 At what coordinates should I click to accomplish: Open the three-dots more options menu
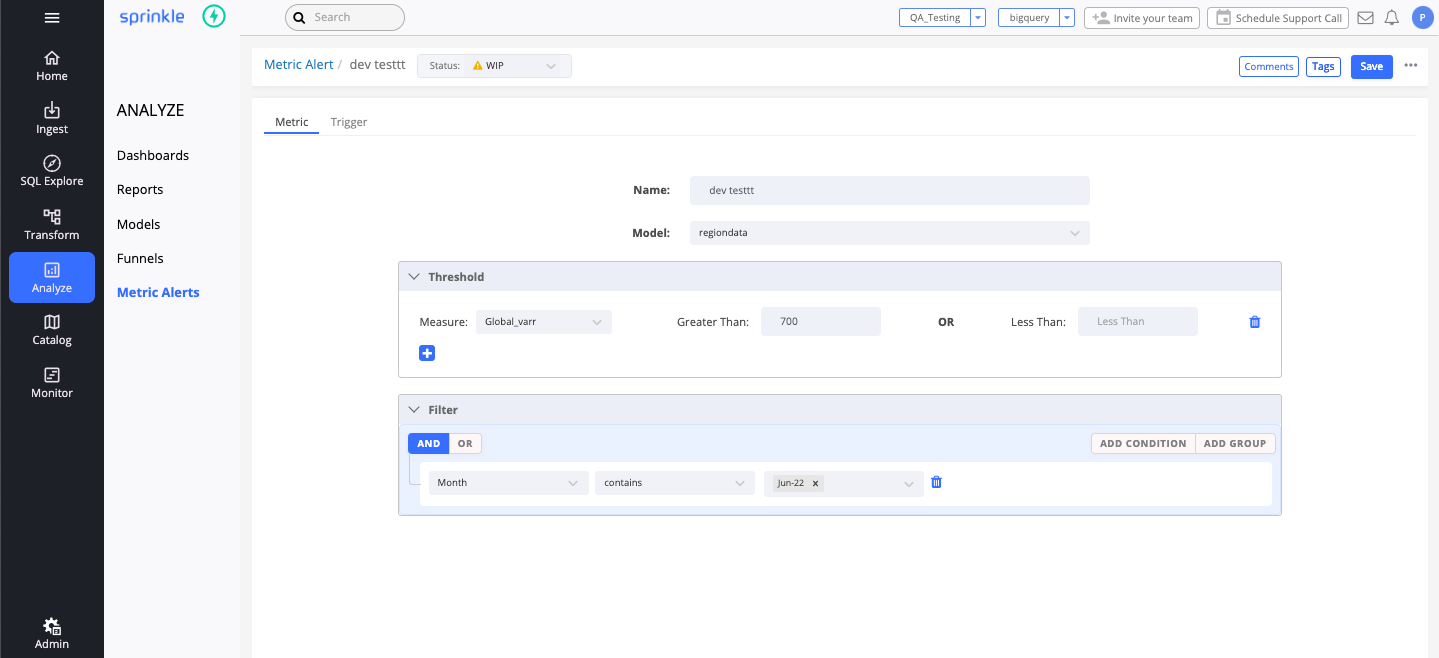pos(1411,66)
